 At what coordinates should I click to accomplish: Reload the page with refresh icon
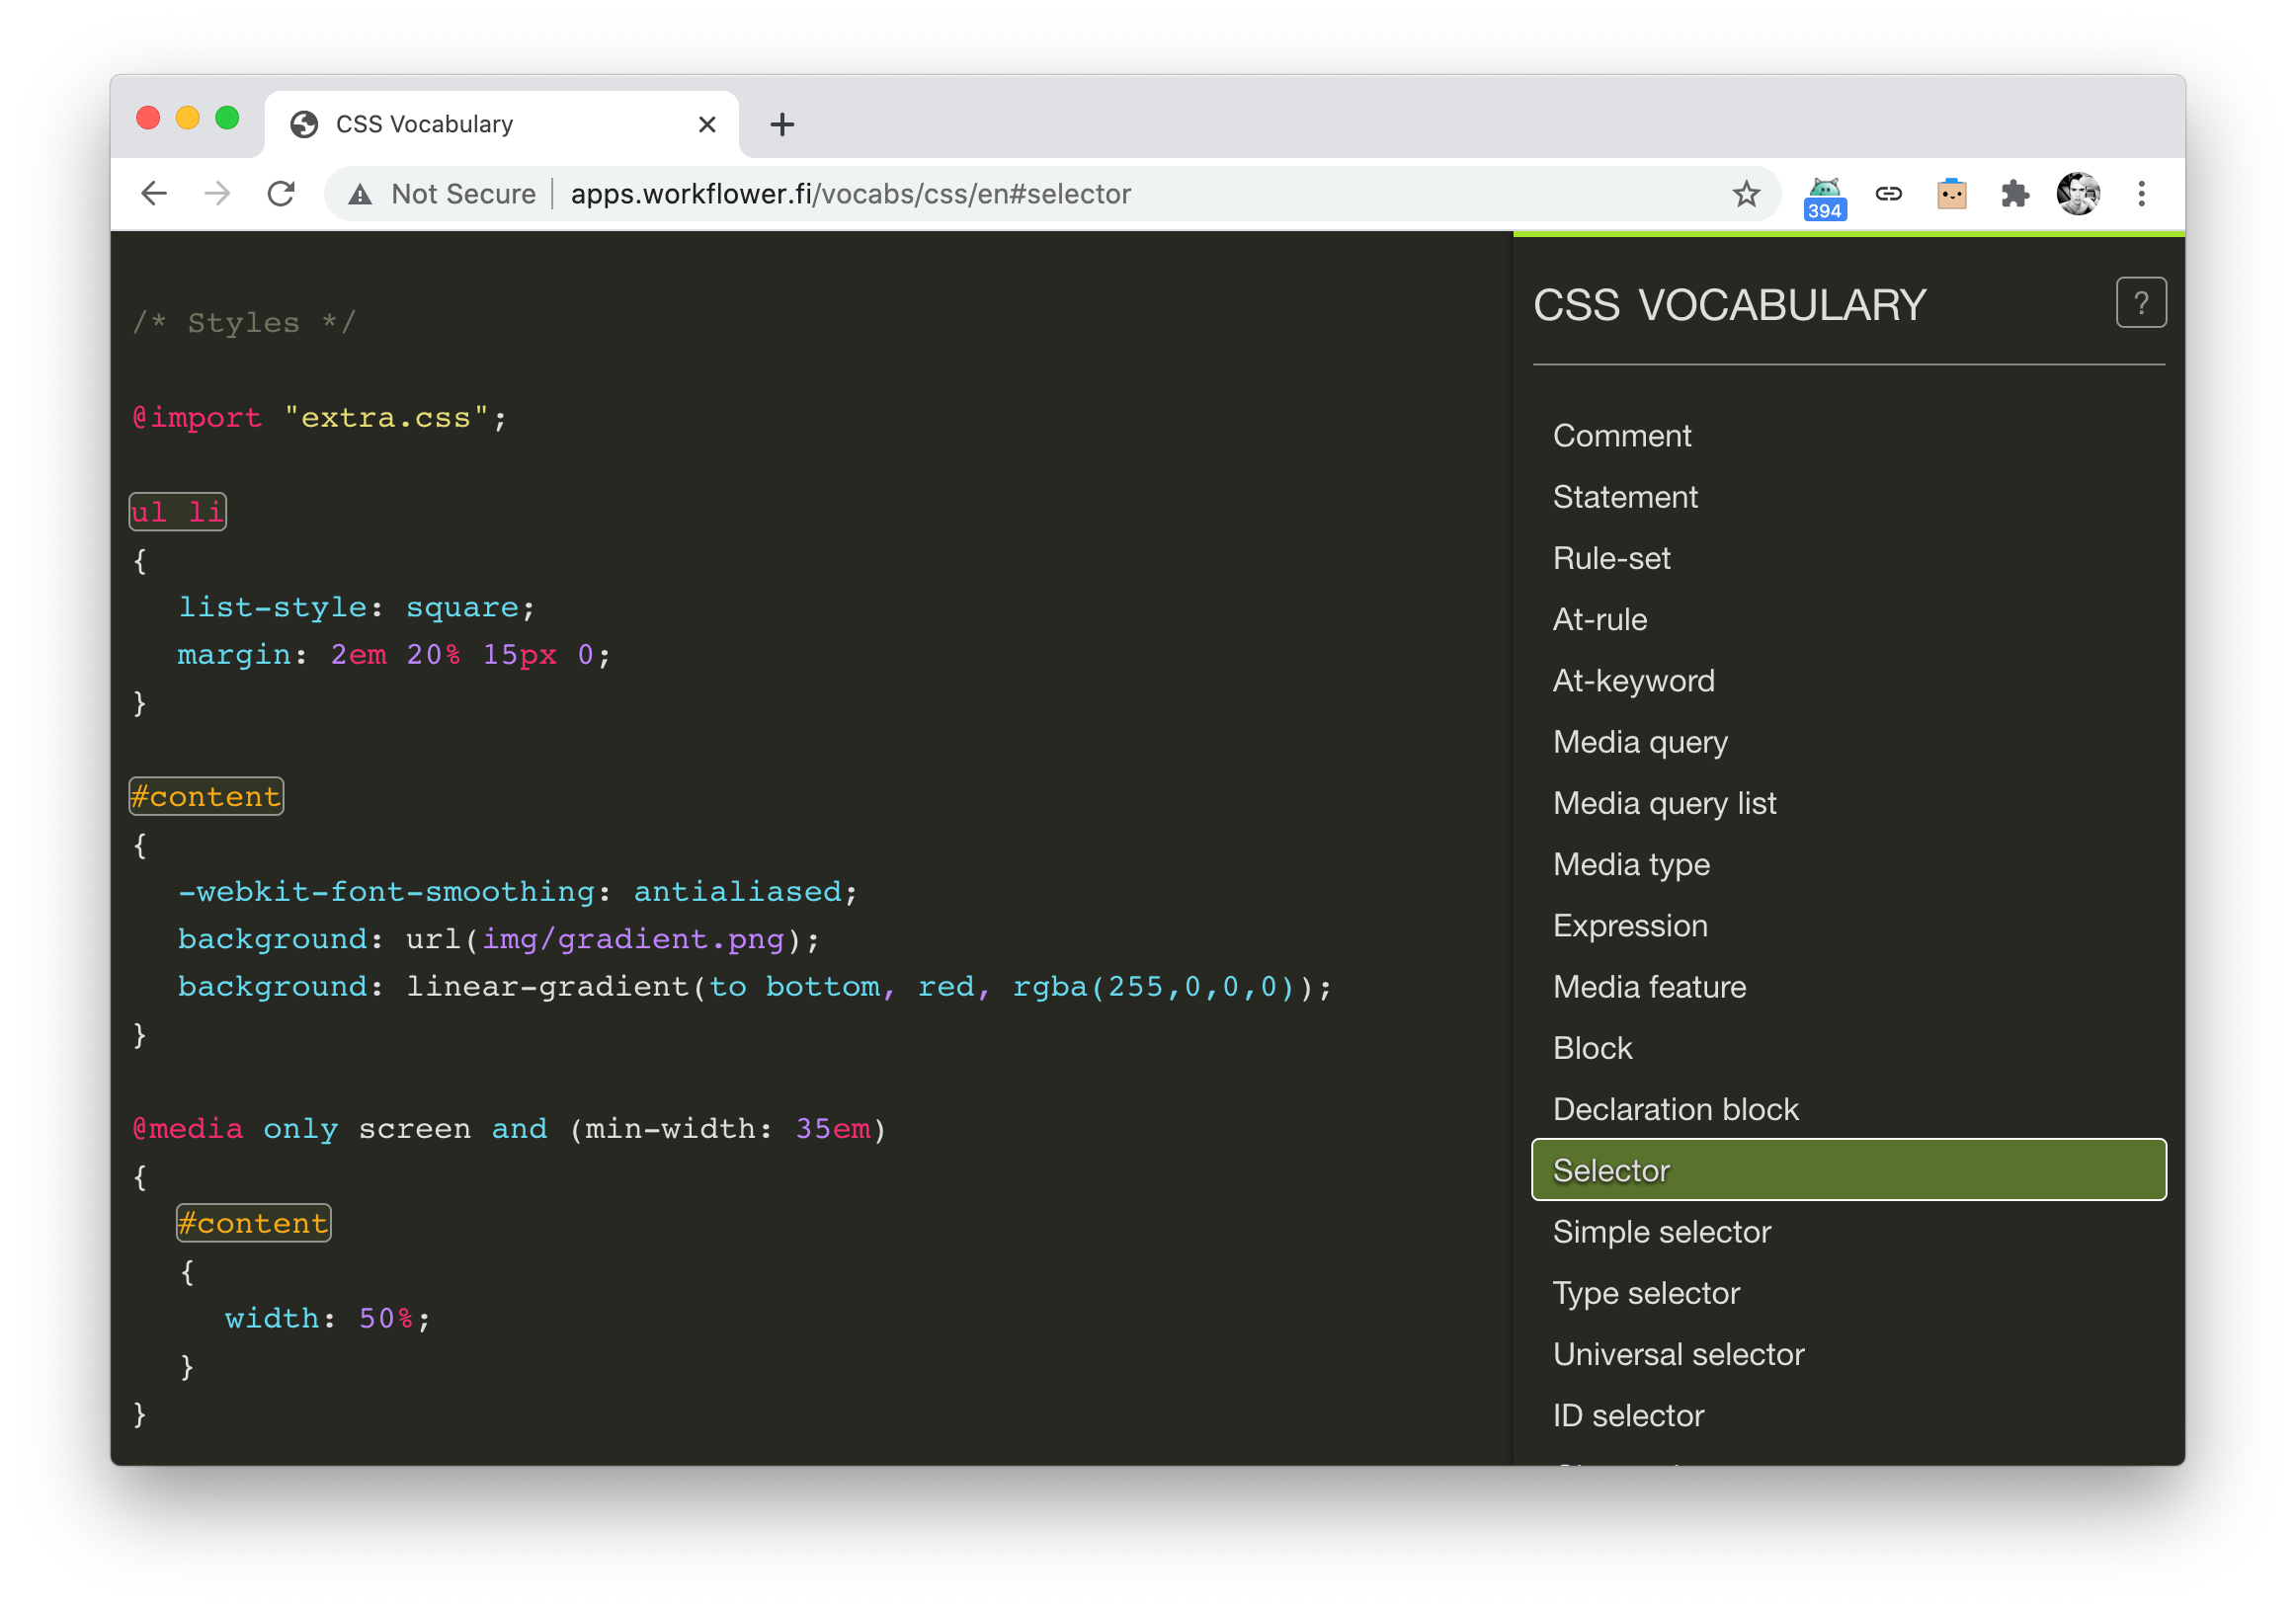[281, 193]
